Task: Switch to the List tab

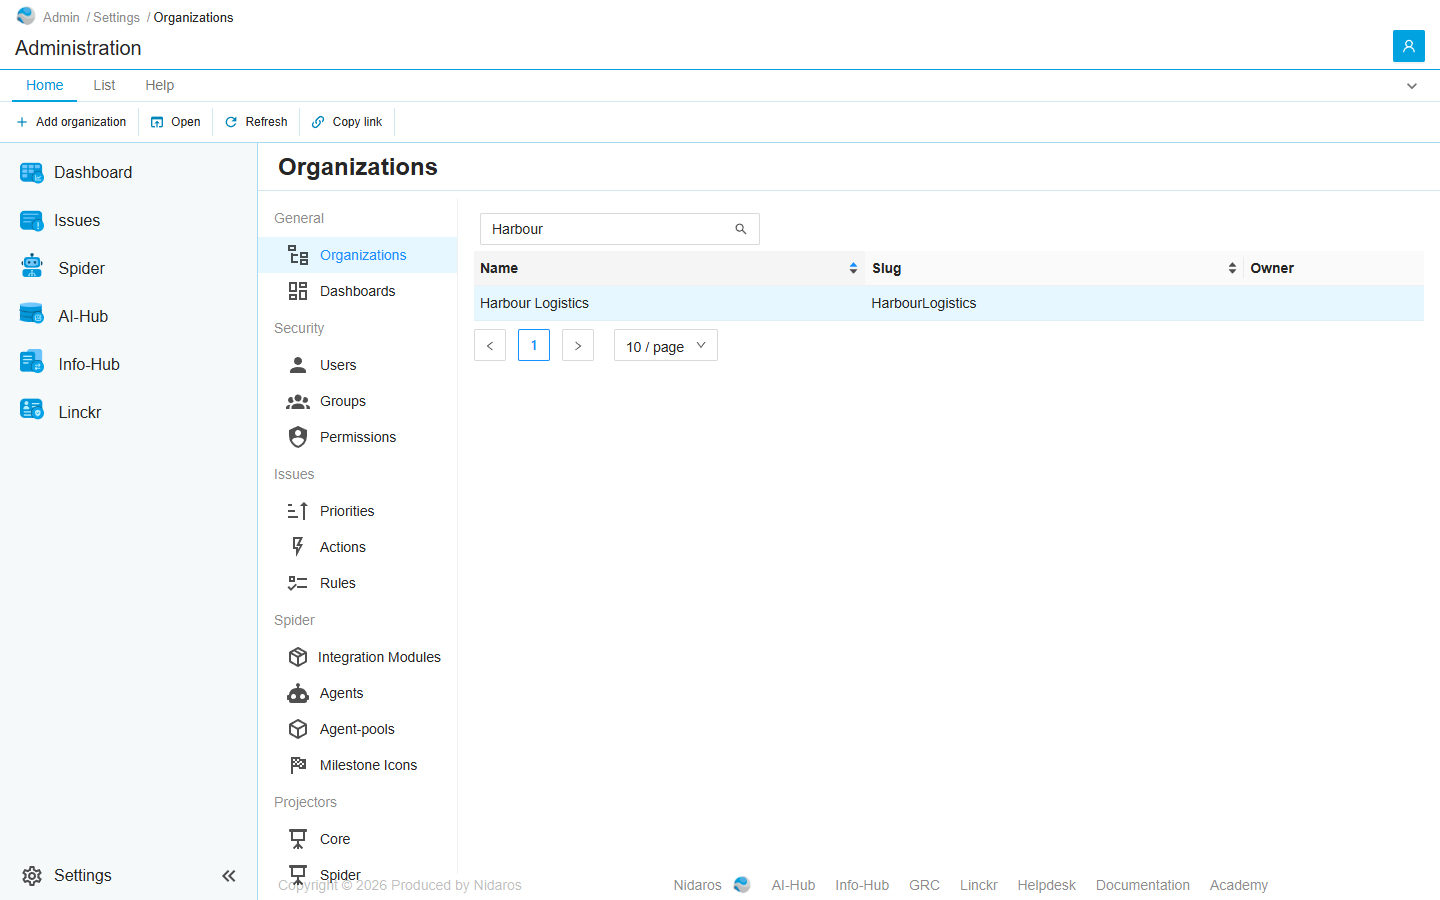Action: (x=104, y=85)
